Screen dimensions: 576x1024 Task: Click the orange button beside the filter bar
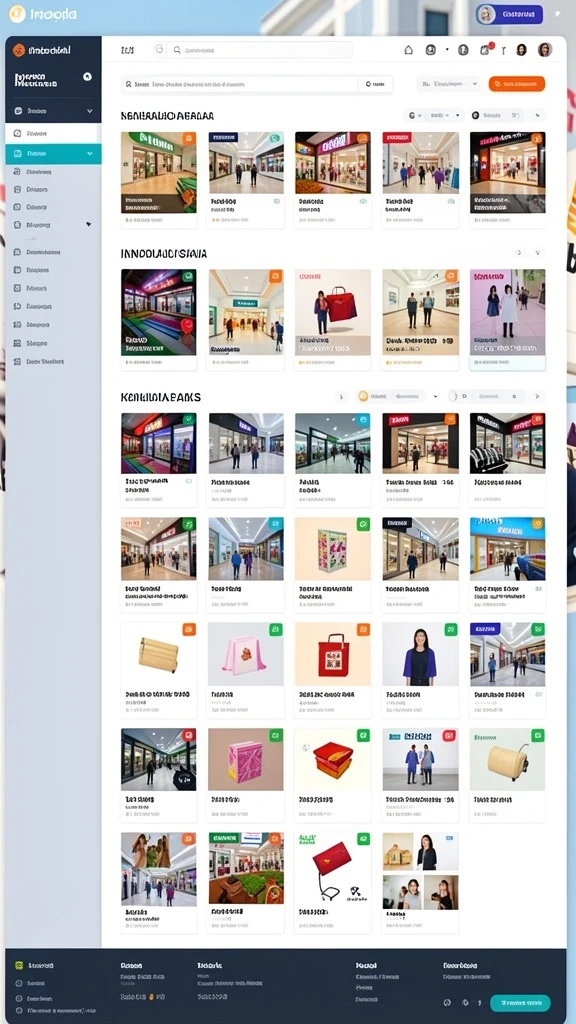point(517,84)
